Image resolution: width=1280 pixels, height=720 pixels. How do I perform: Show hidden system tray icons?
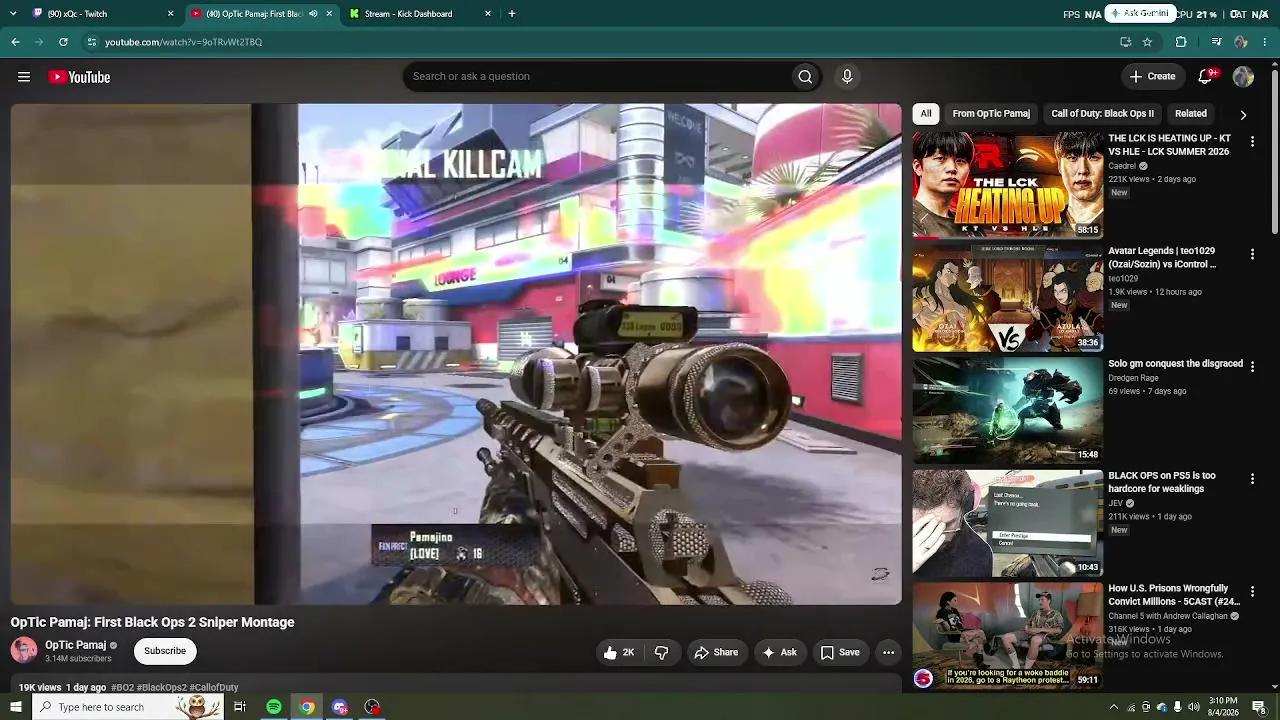(1114, 707)
